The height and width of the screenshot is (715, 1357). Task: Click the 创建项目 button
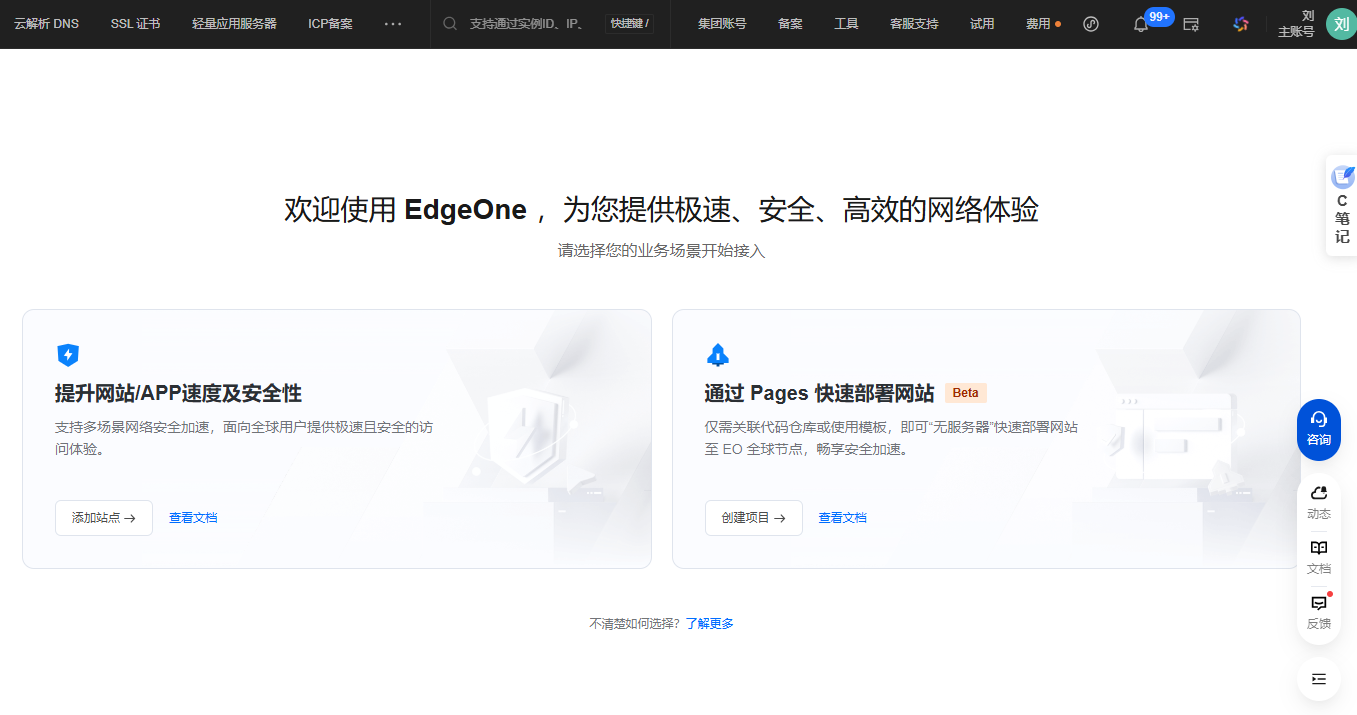point(754,518)
